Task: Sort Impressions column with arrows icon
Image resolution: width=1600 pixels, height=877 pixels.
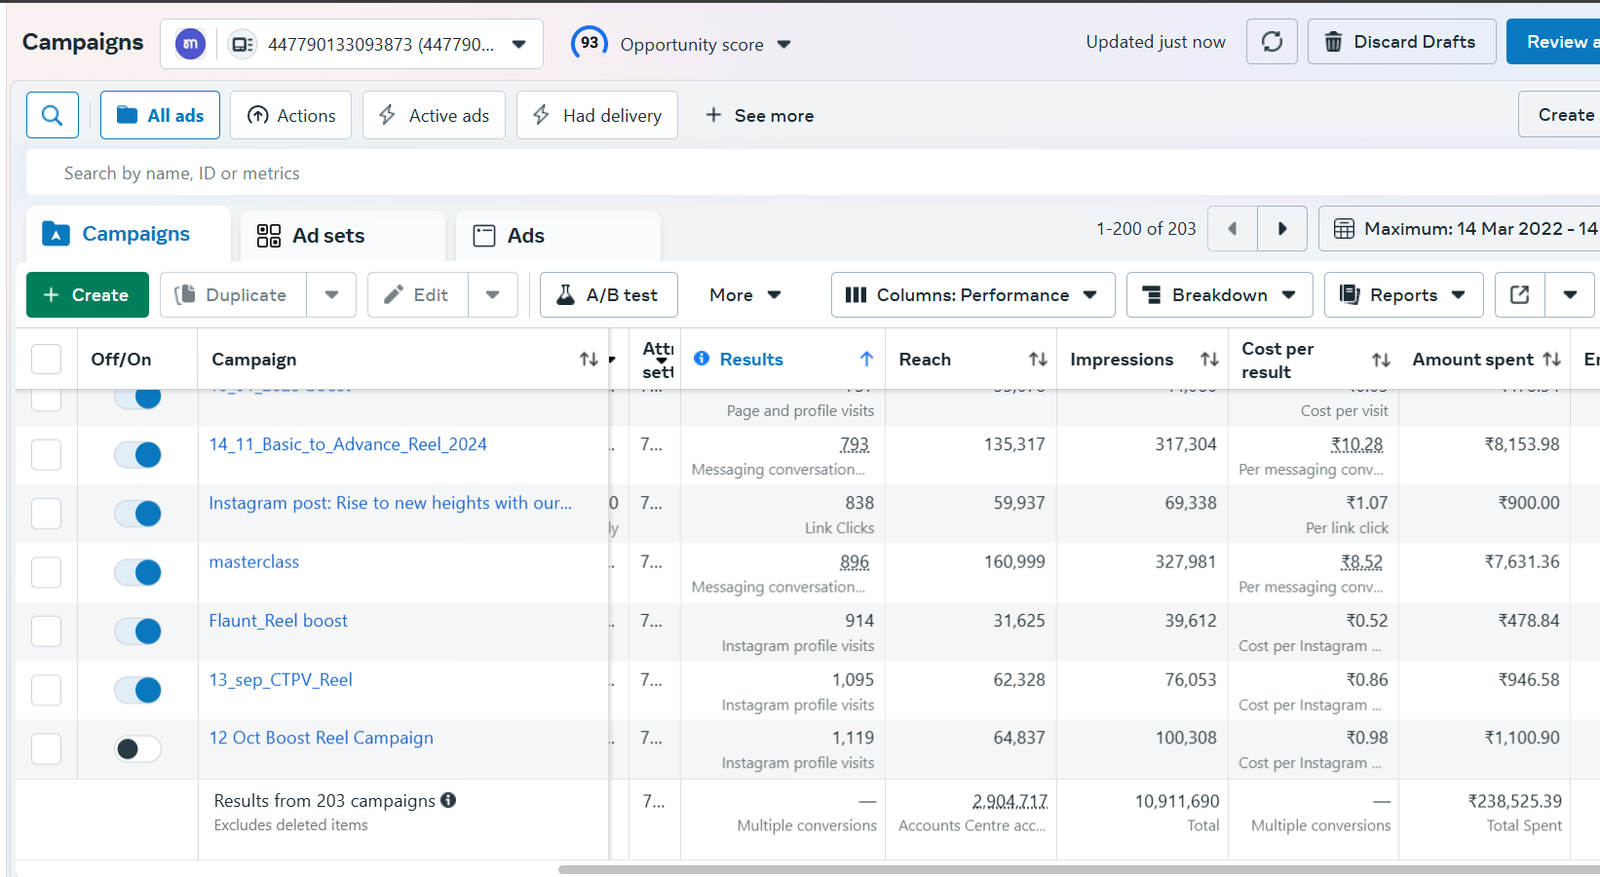Action: 1209,359
